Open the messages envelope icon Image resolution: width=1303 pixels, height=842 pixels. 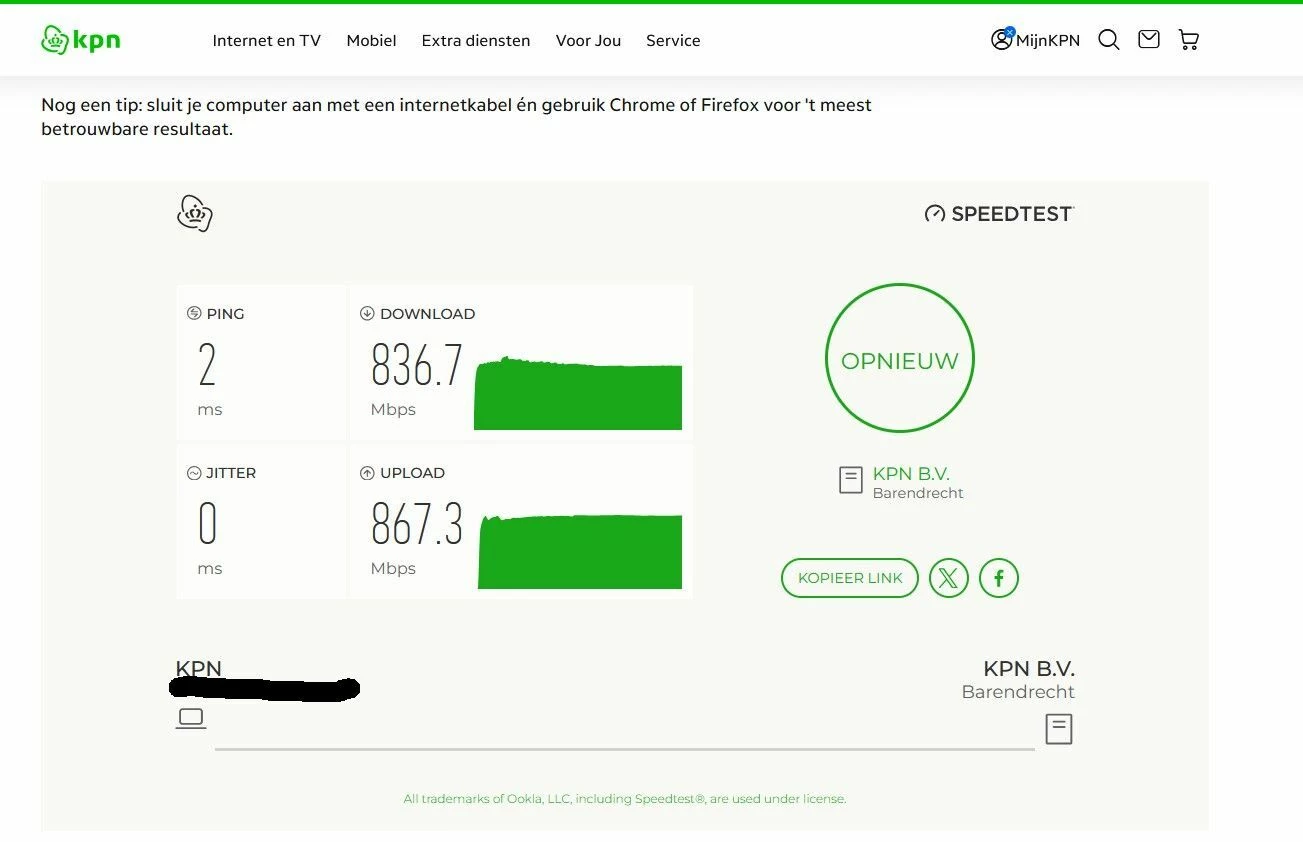pyautogui.click(x=1148, y=39)
